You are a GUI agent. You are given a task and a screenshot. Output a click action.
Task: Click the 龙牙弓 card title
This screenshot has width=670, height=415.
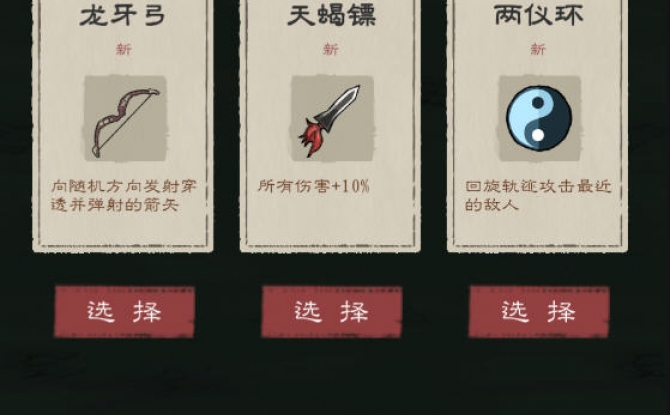click(123, 15)
